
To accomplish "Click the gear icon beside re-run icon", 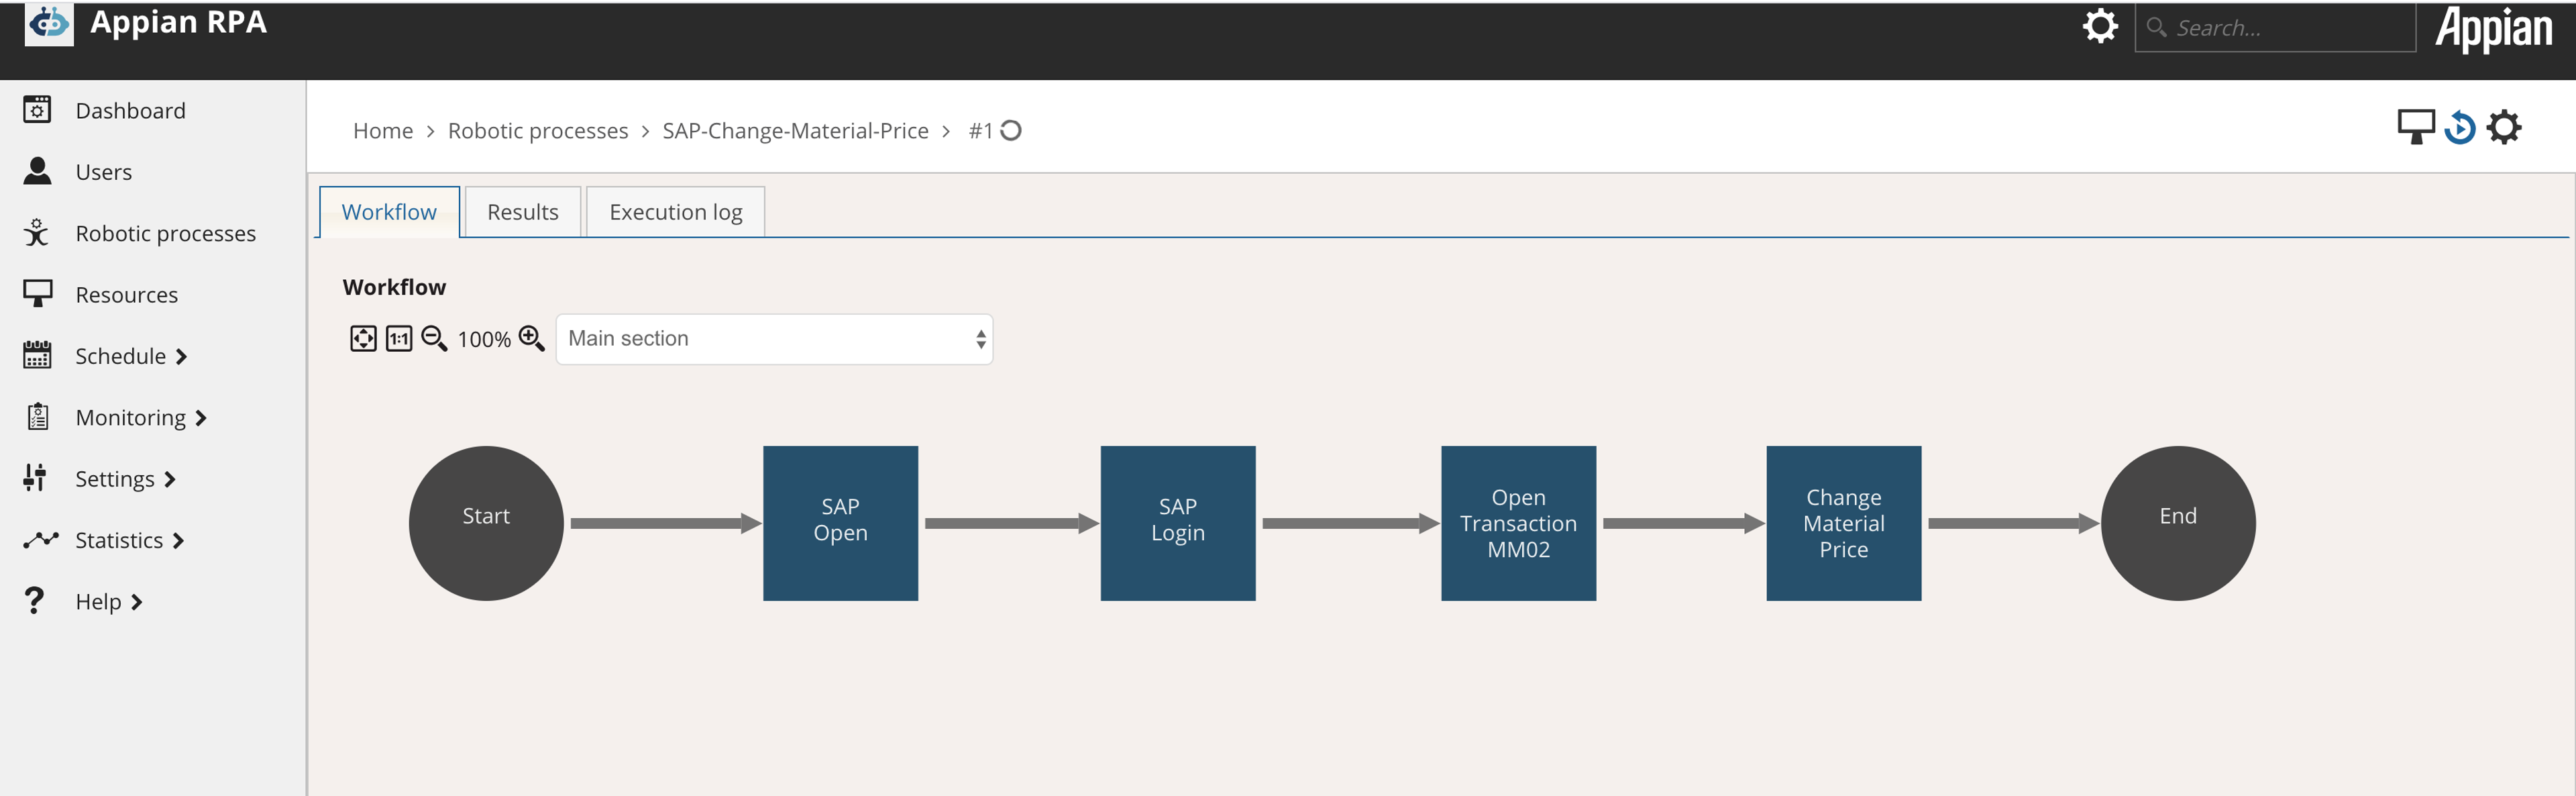I will click(2504, 127).
